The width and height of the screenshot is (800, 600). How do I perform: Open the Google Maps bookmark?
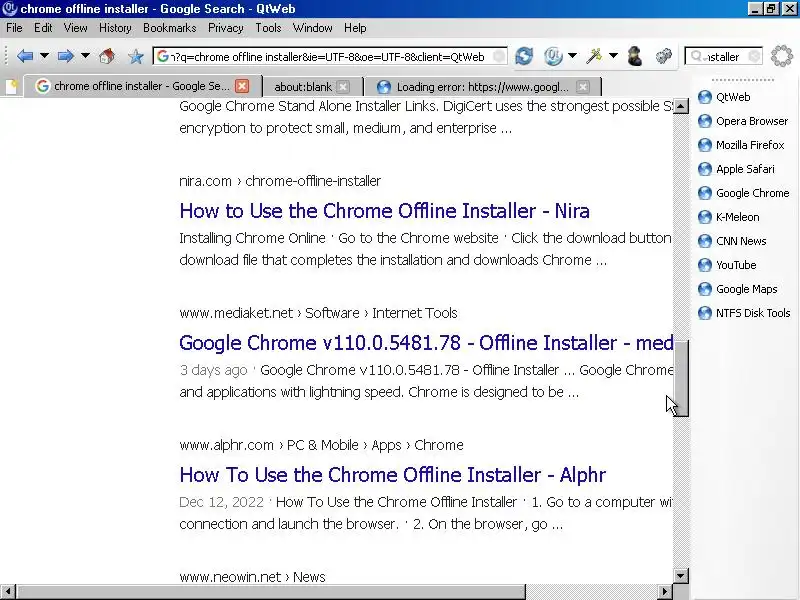tap(738, 289)
